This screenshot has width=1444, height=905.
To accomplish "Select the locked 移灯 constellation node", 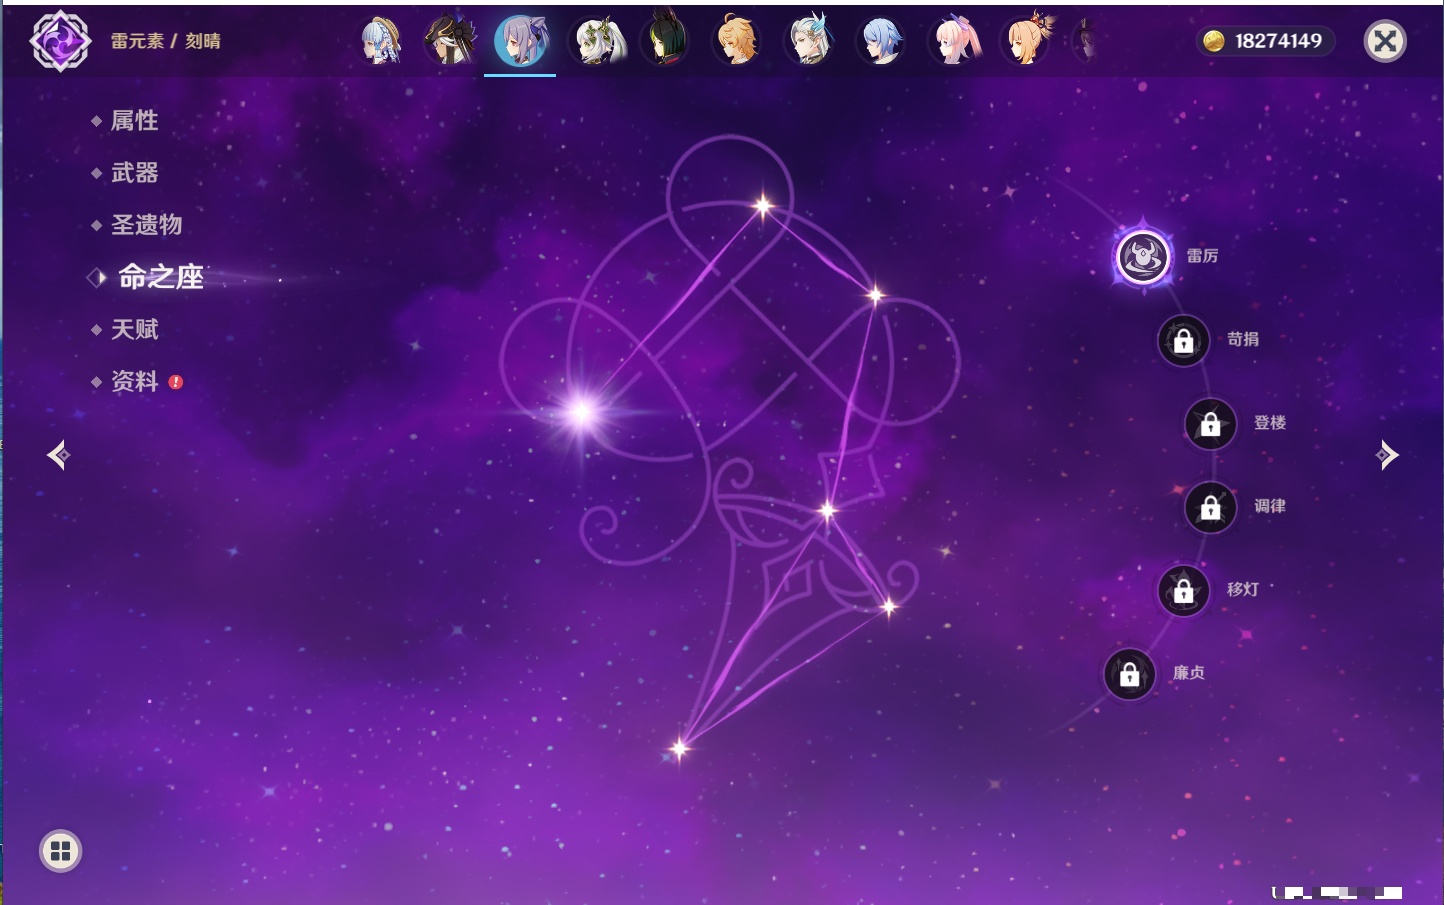I will click(x=1184, y=591).
